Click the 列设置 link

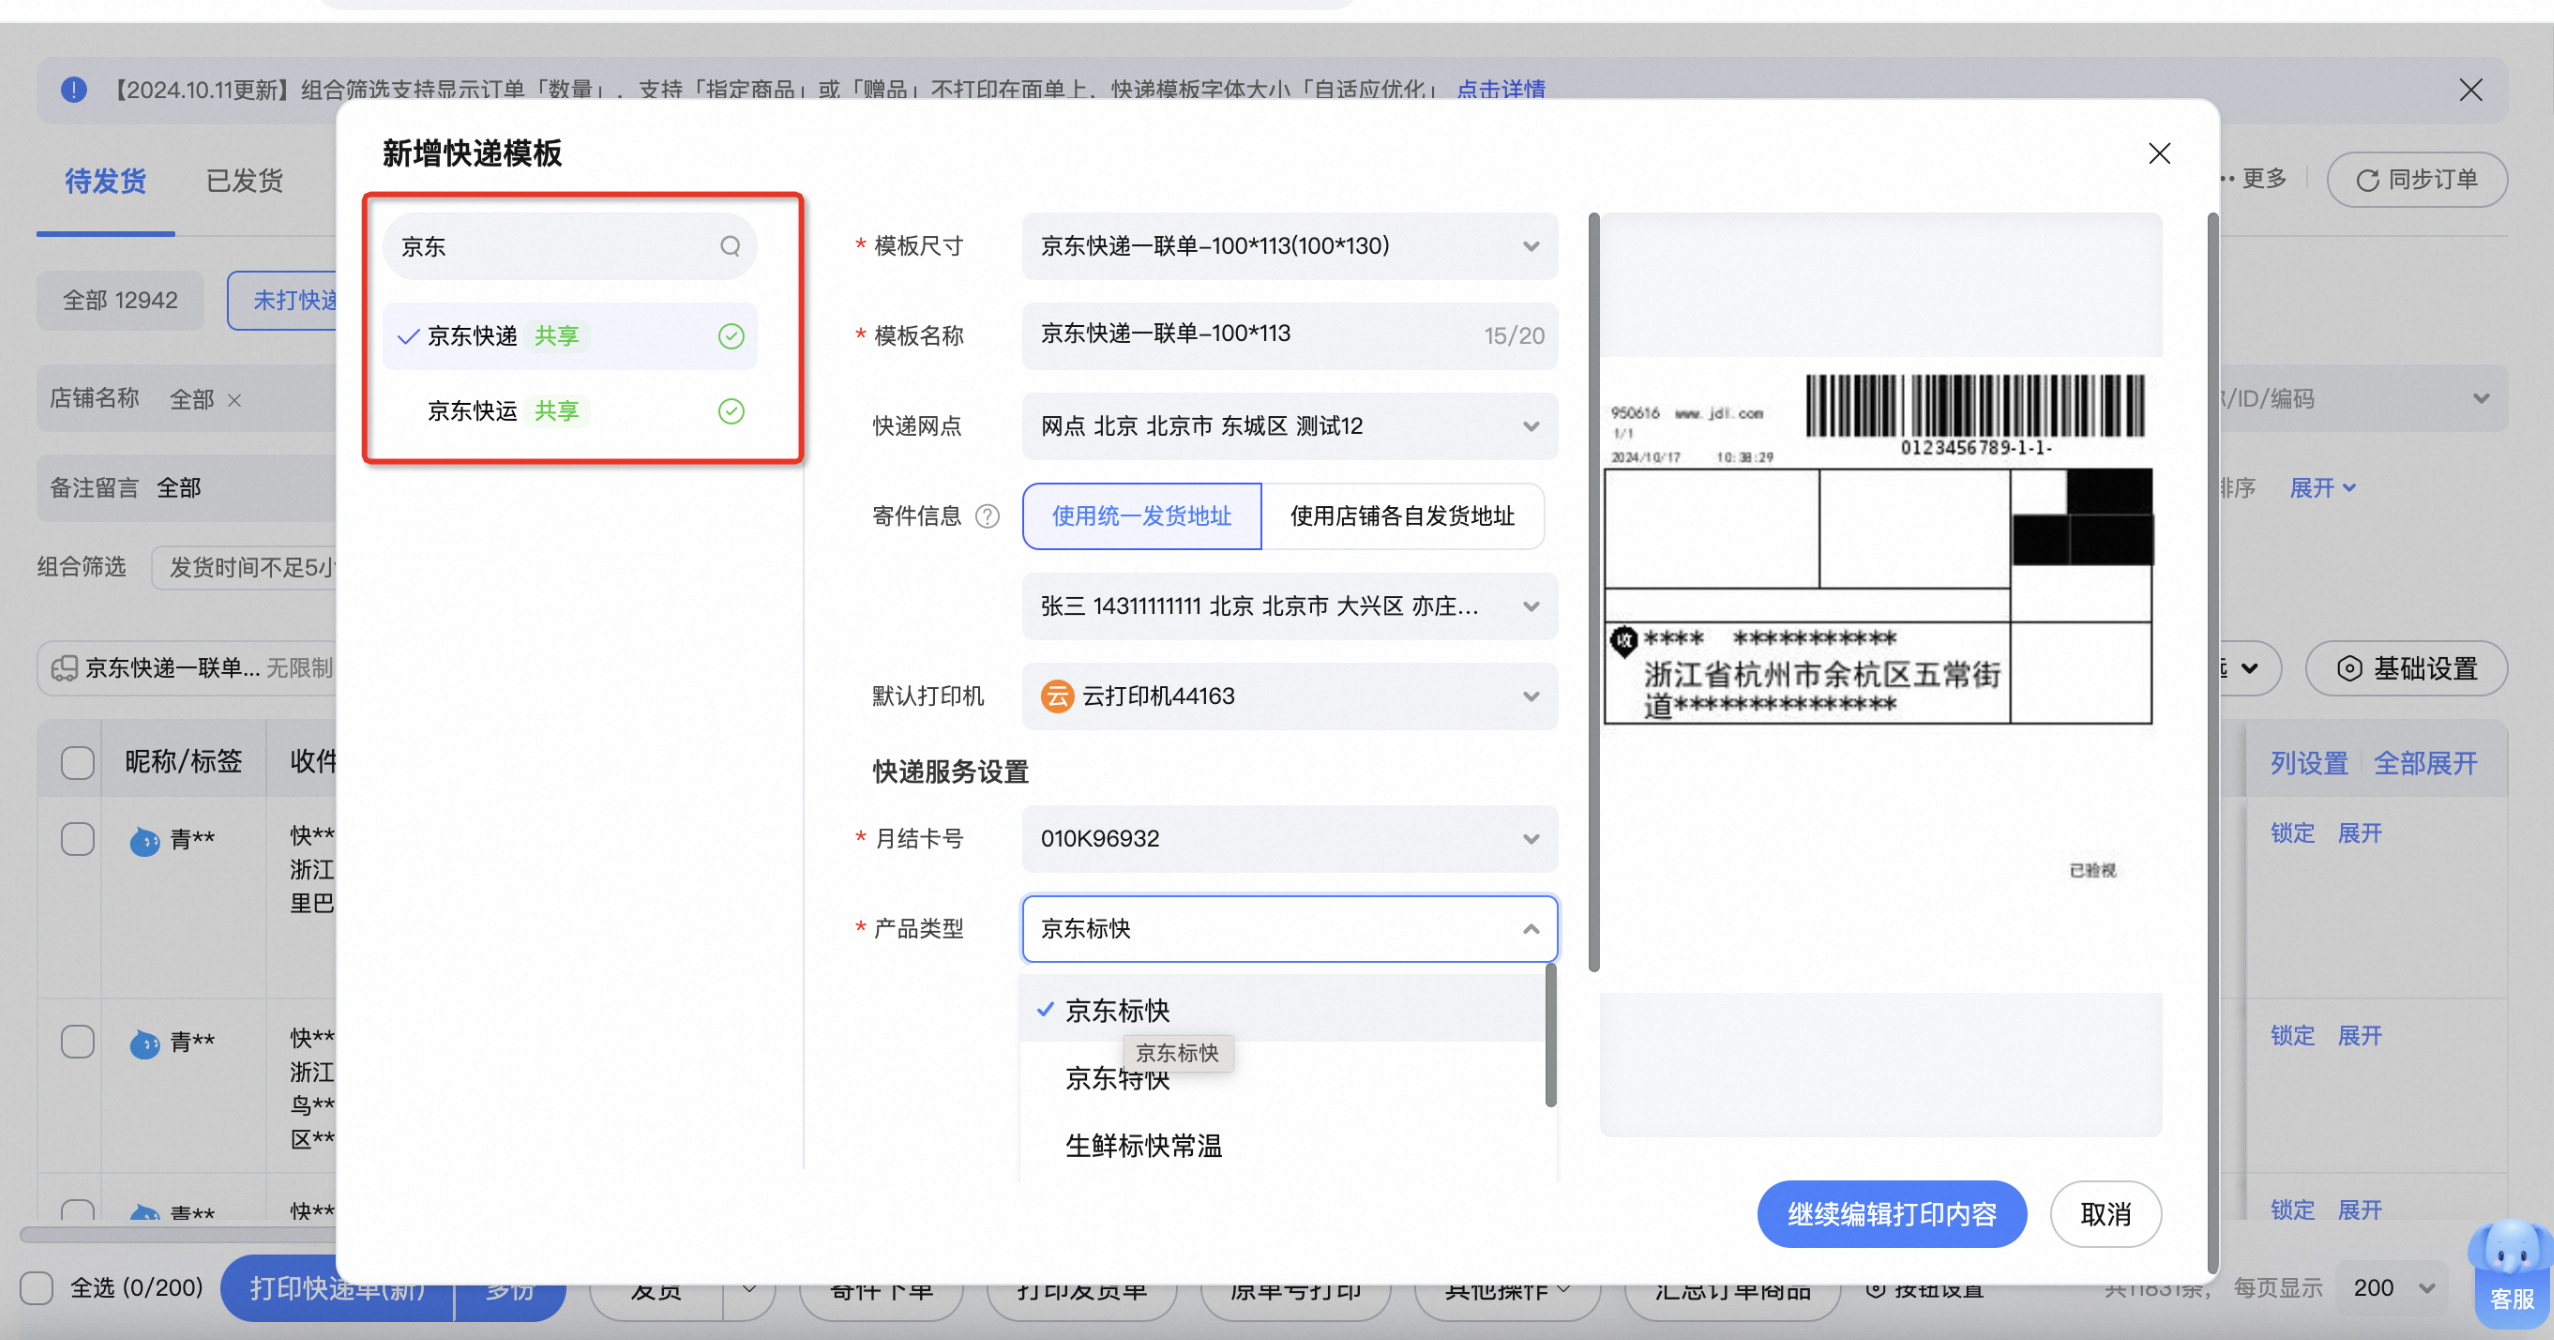pos(2309,763)
